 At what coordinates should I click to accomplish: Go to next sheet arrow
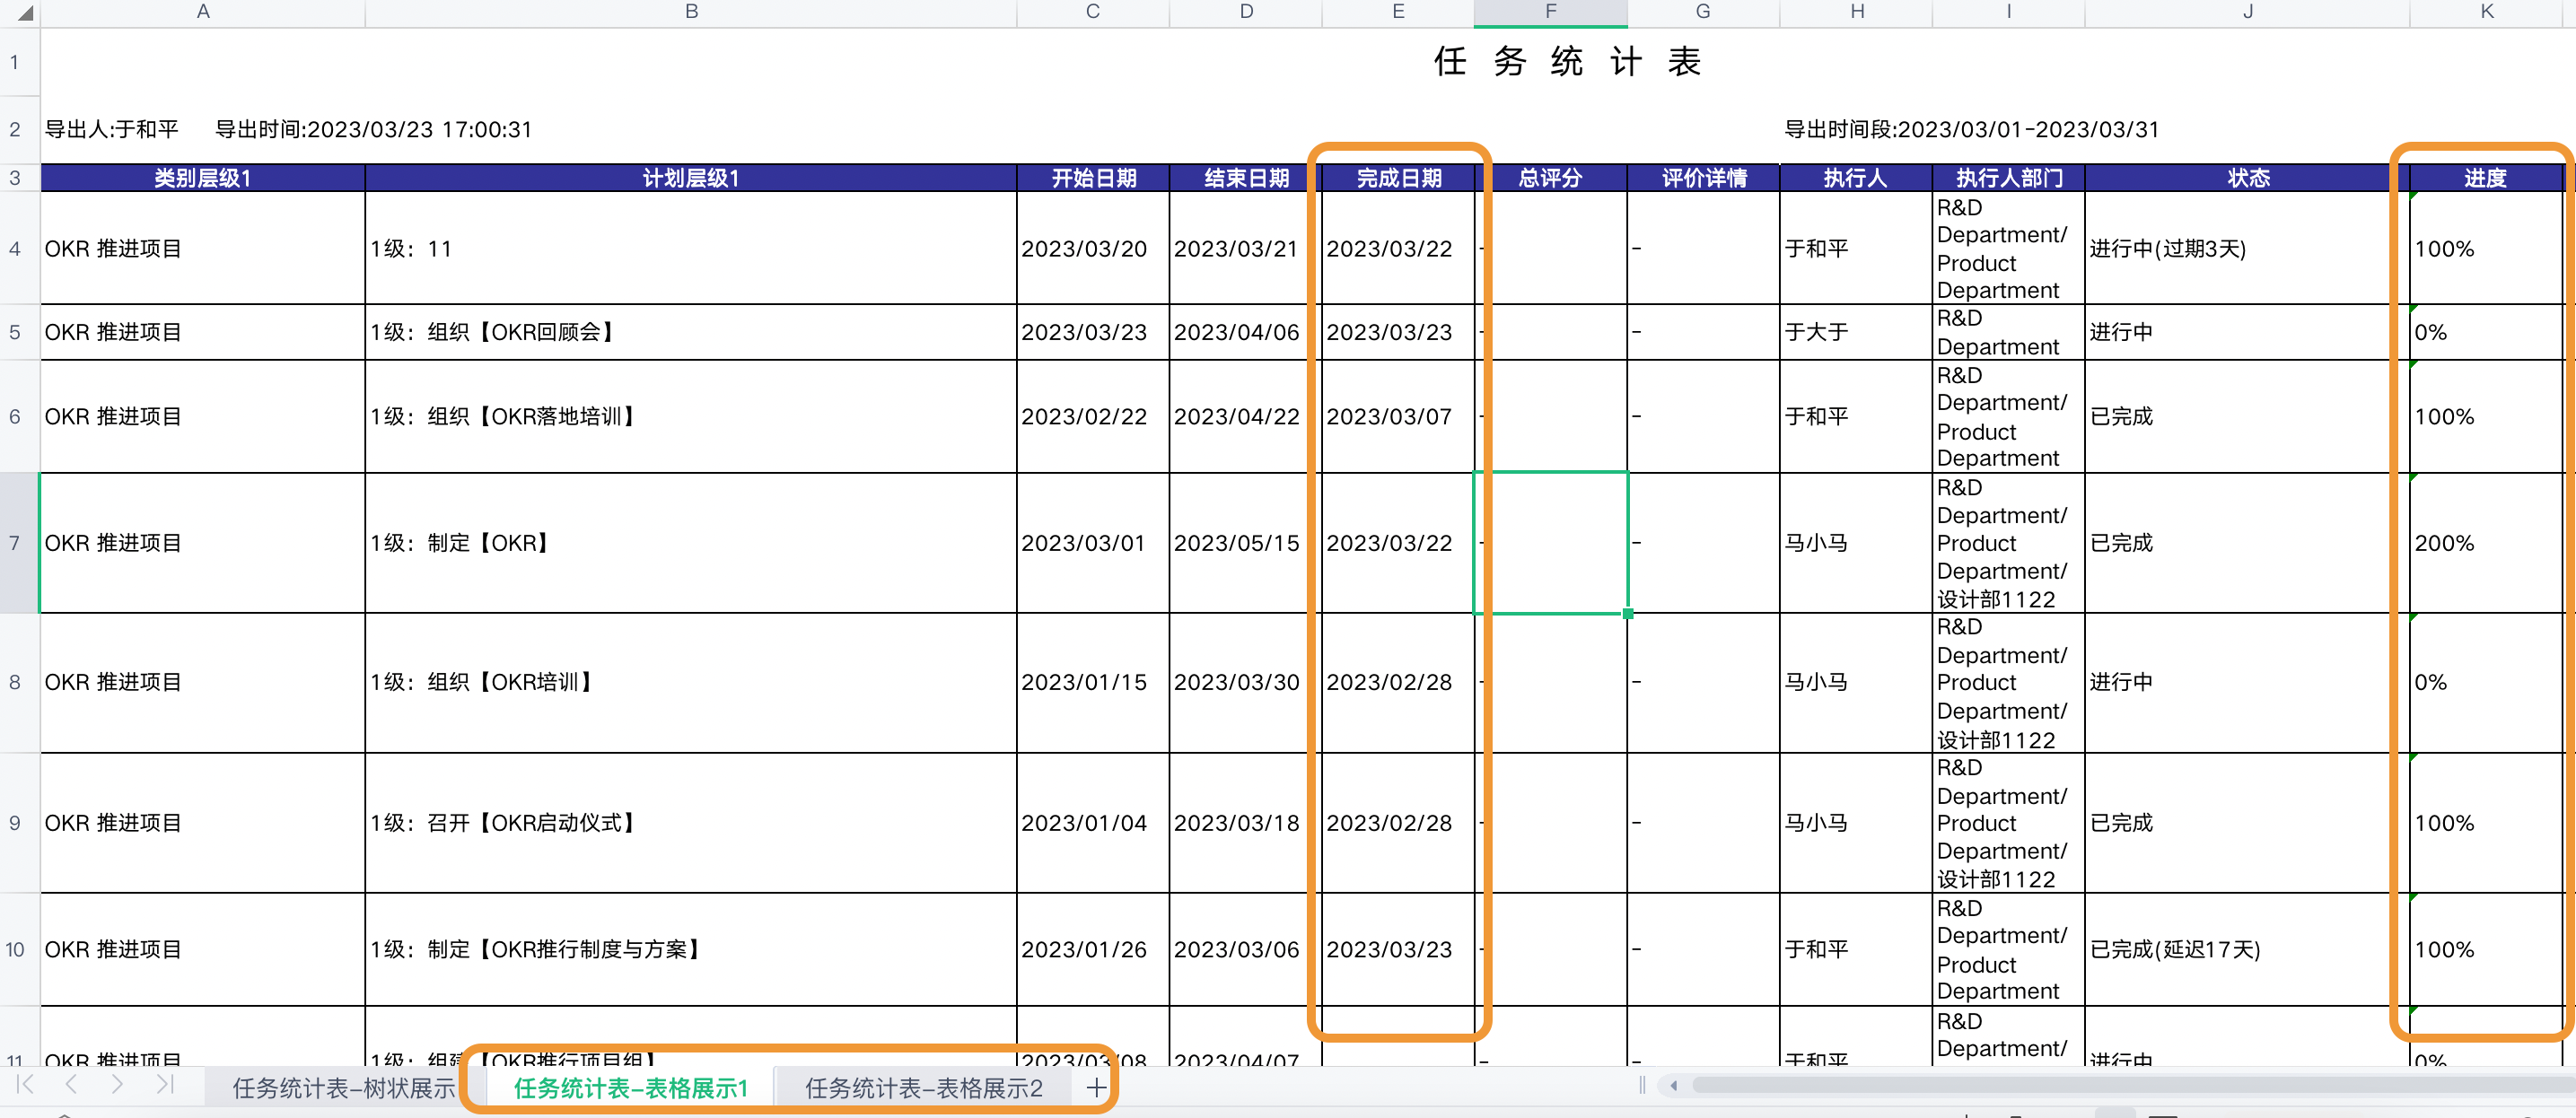117,1085
